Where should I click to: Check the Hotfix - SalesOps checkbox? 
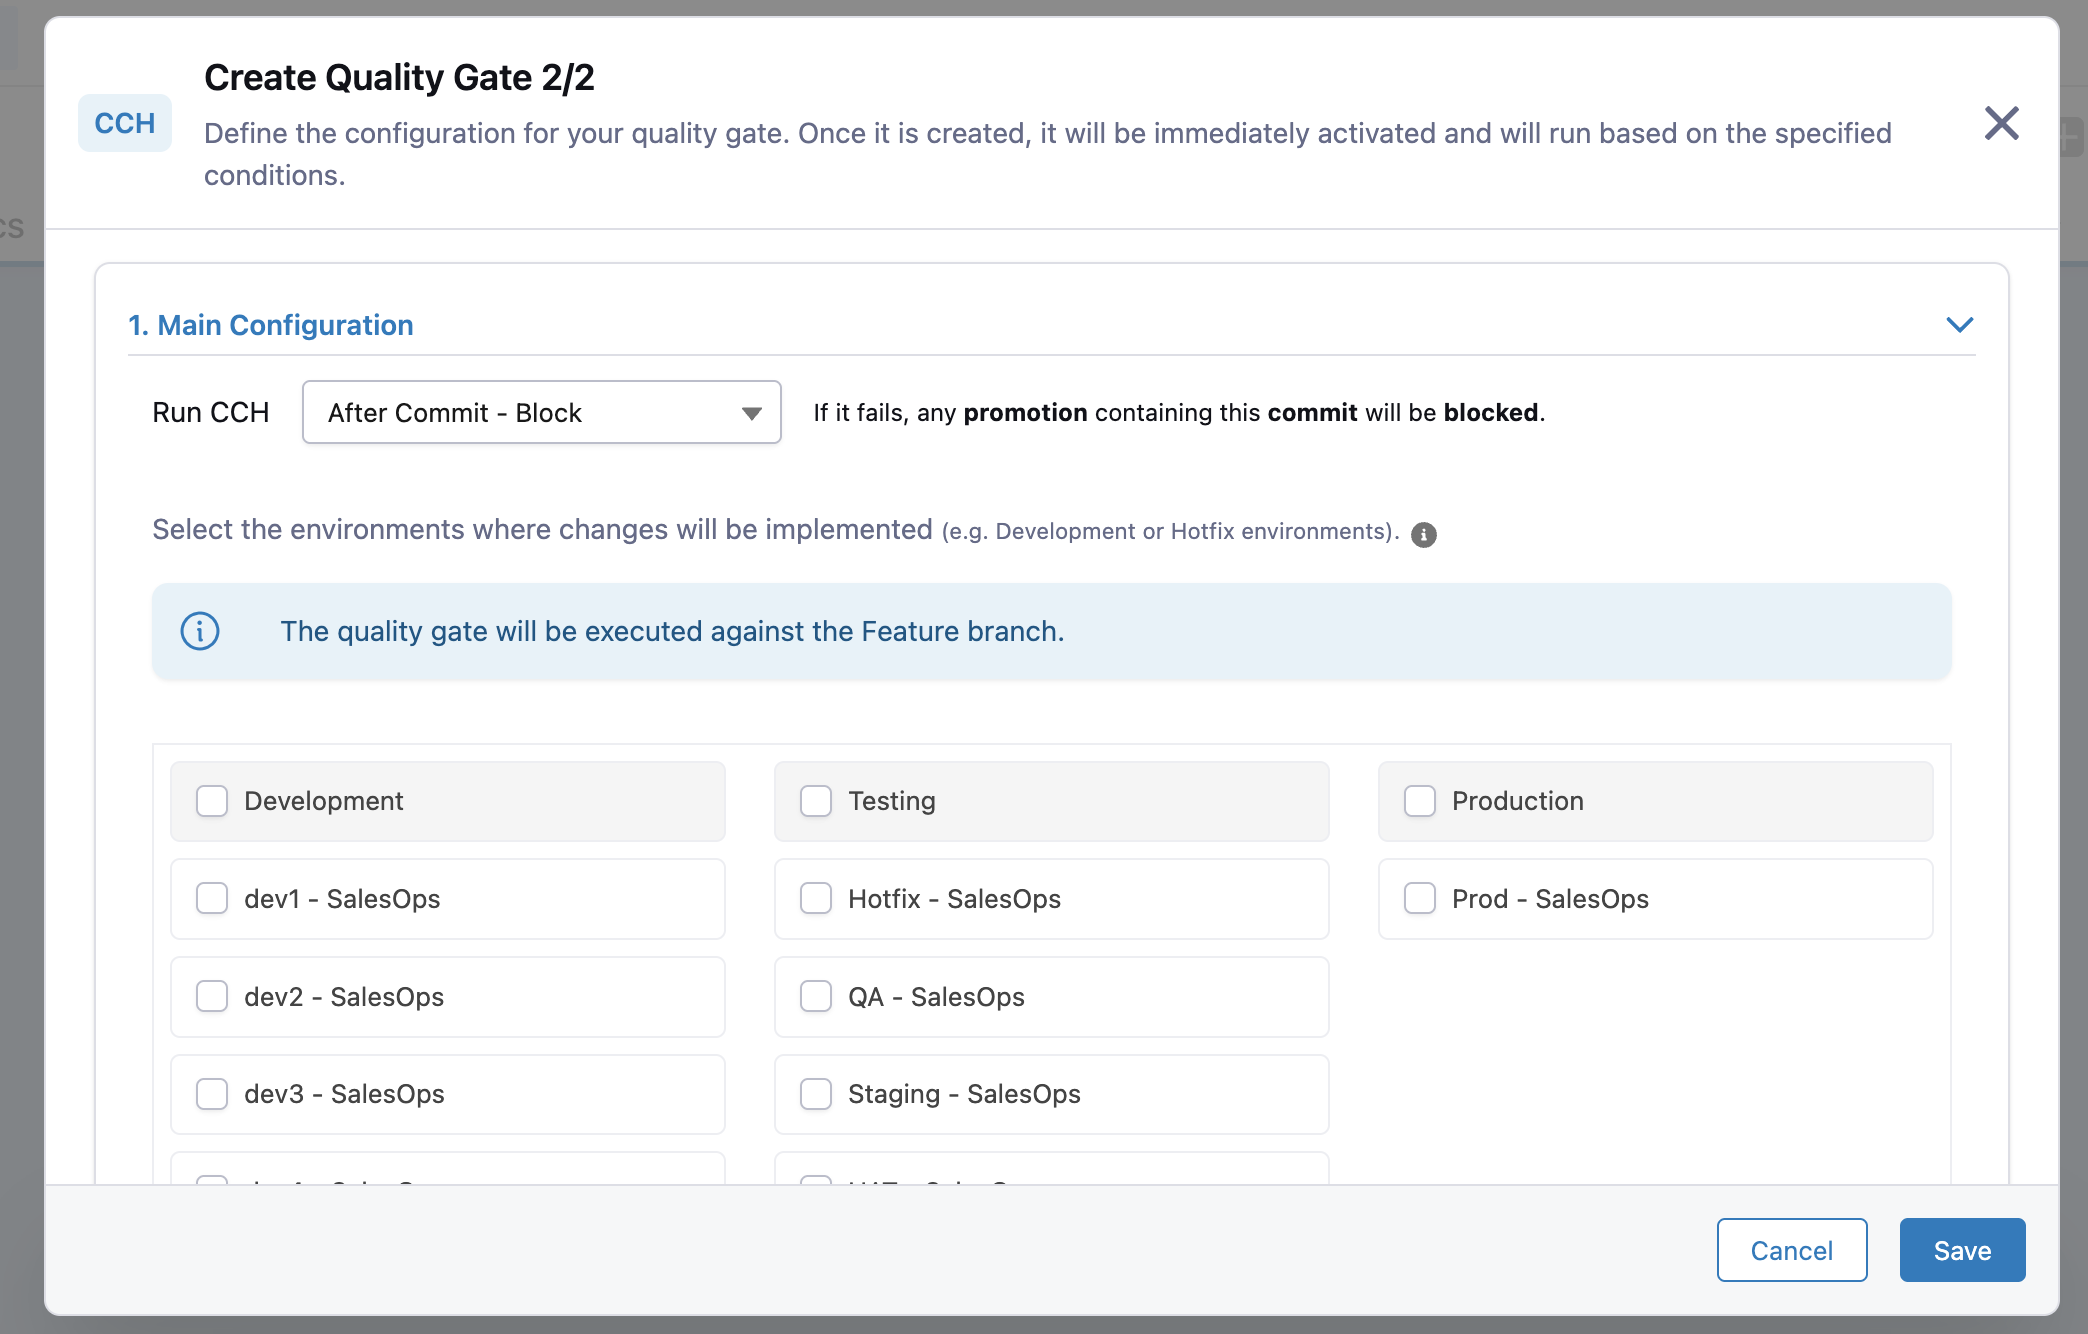[816, 898]
